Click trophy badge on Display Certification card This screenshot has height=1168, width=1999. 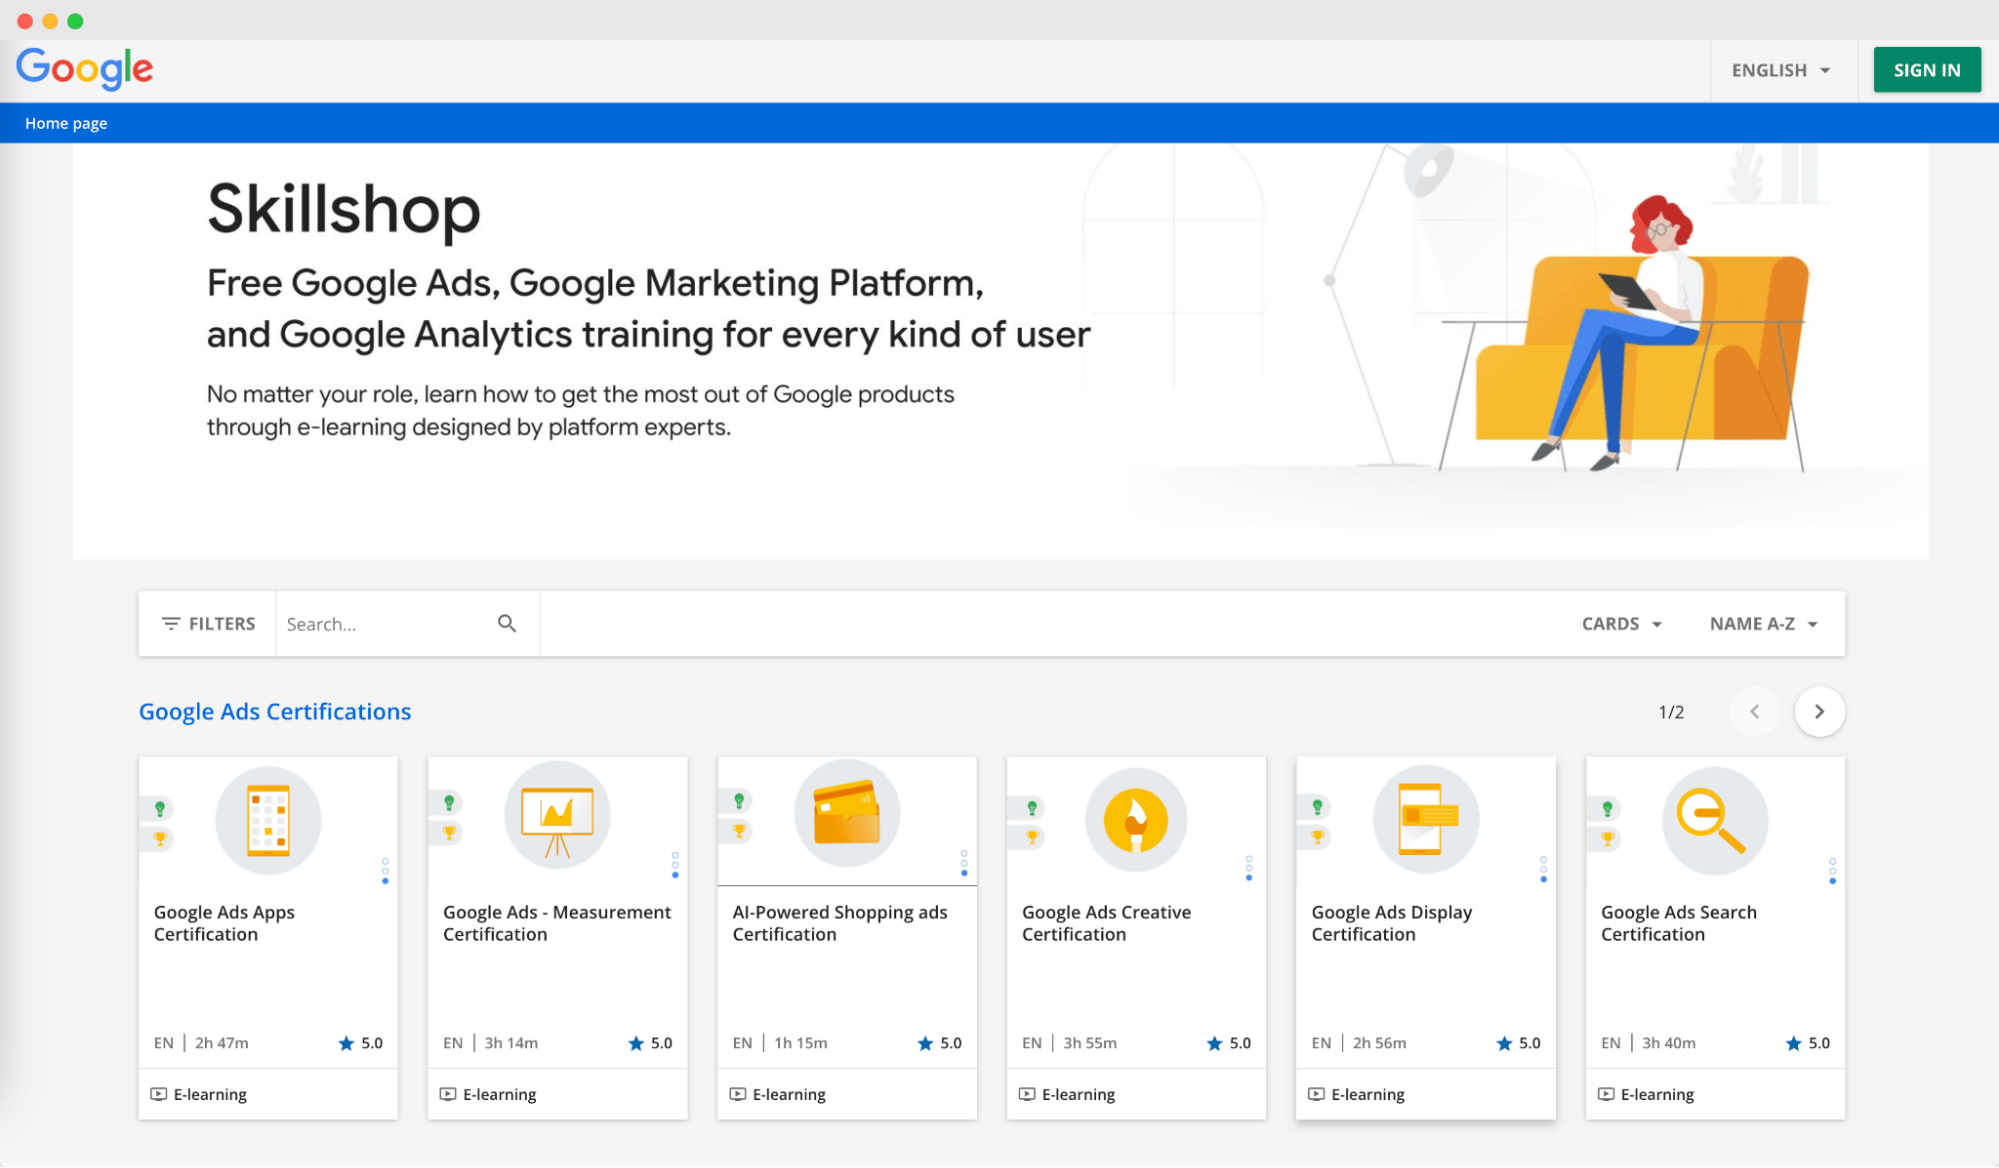coord(1318,837)
